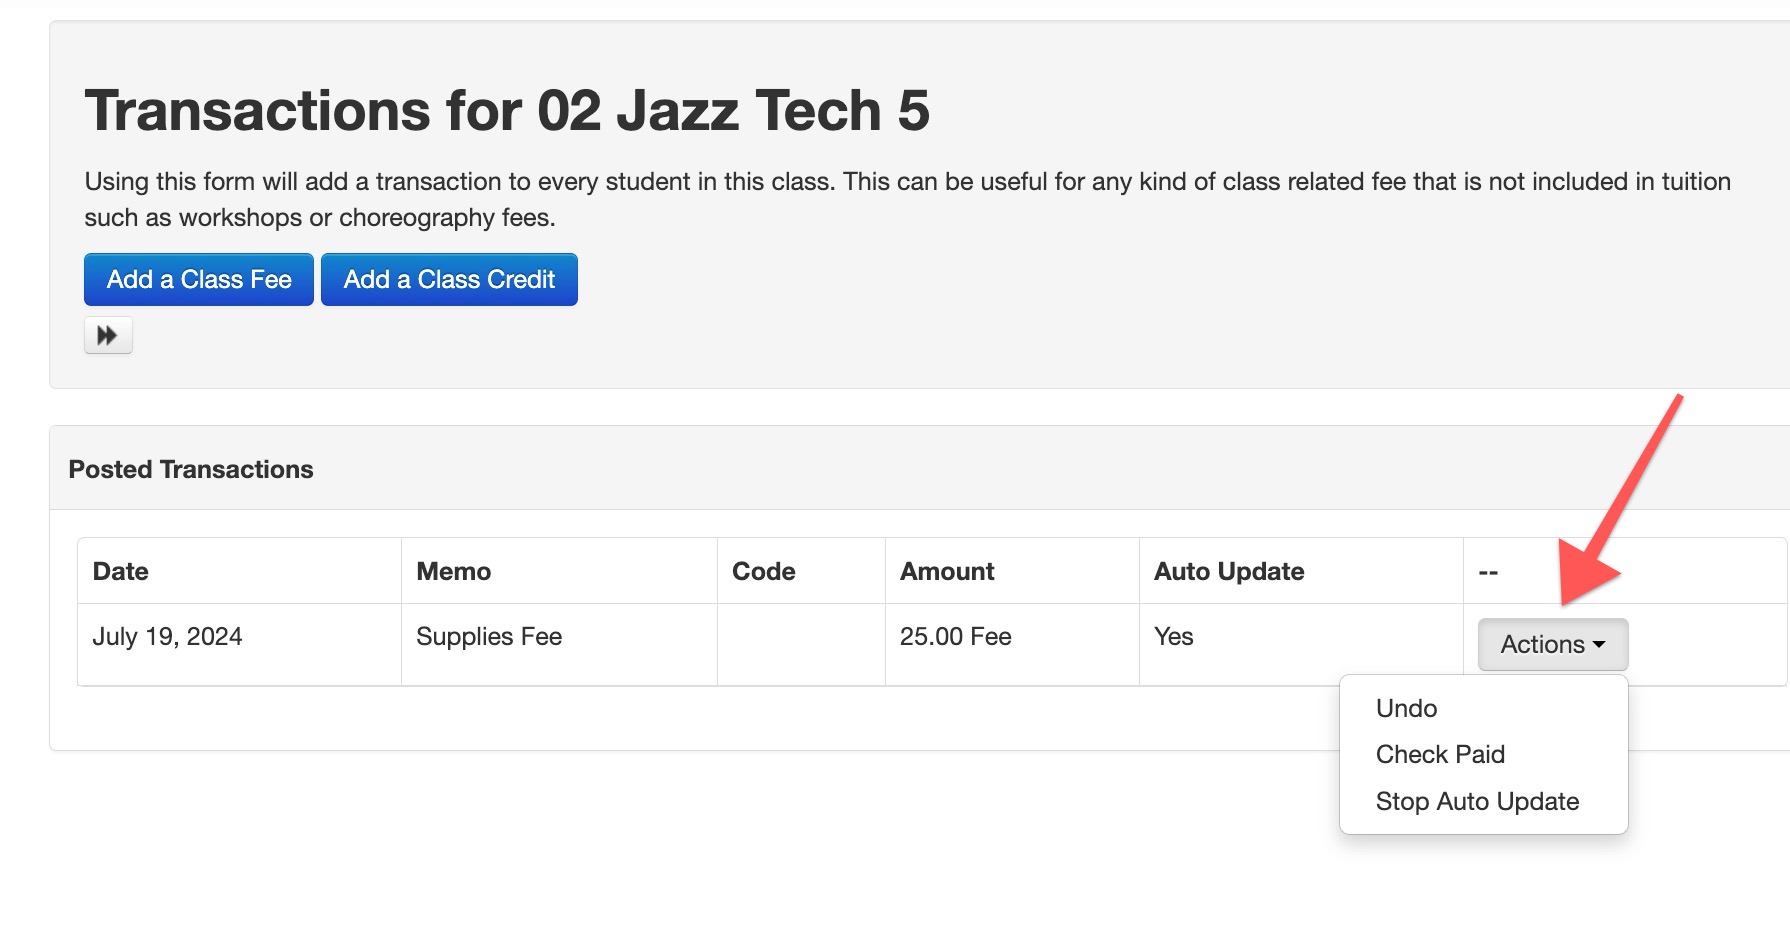Click the class fee description paragraph text
Viewport: 1790px width, 936px height.
coord(907,199)
